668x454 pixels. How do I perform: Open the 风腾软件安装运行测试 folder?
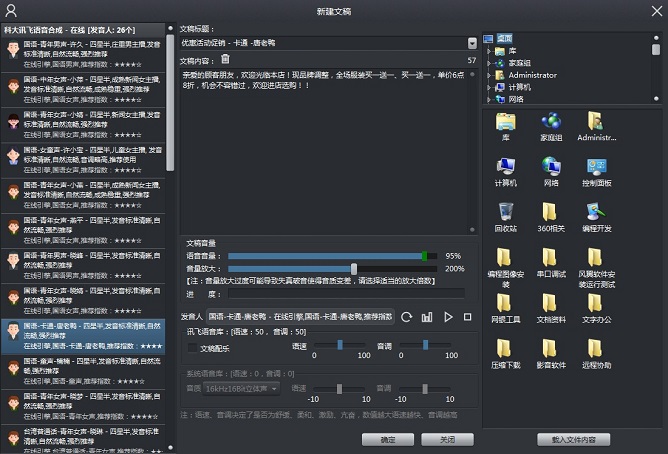click(x=596, y=267)
